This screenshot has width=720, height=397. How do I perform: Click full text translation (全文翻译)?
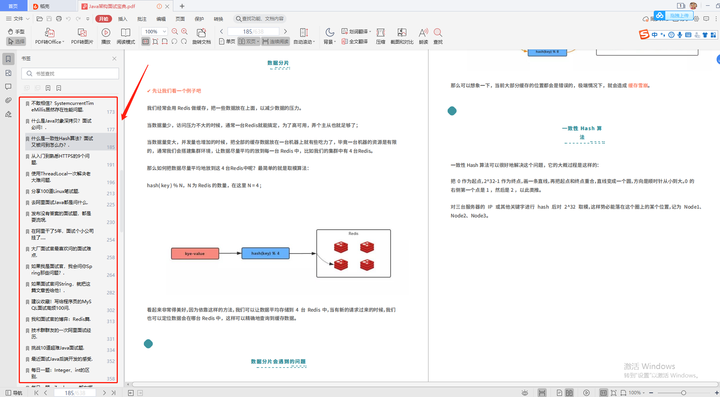point(354,41)
